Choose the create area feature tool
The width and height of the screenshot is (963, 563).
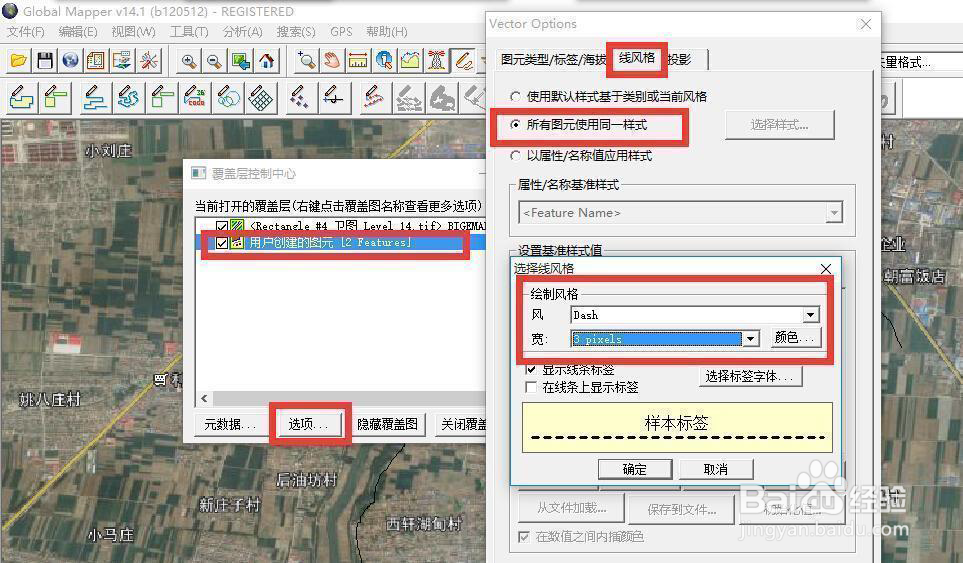pyautogui.click(x=21, y=98)
